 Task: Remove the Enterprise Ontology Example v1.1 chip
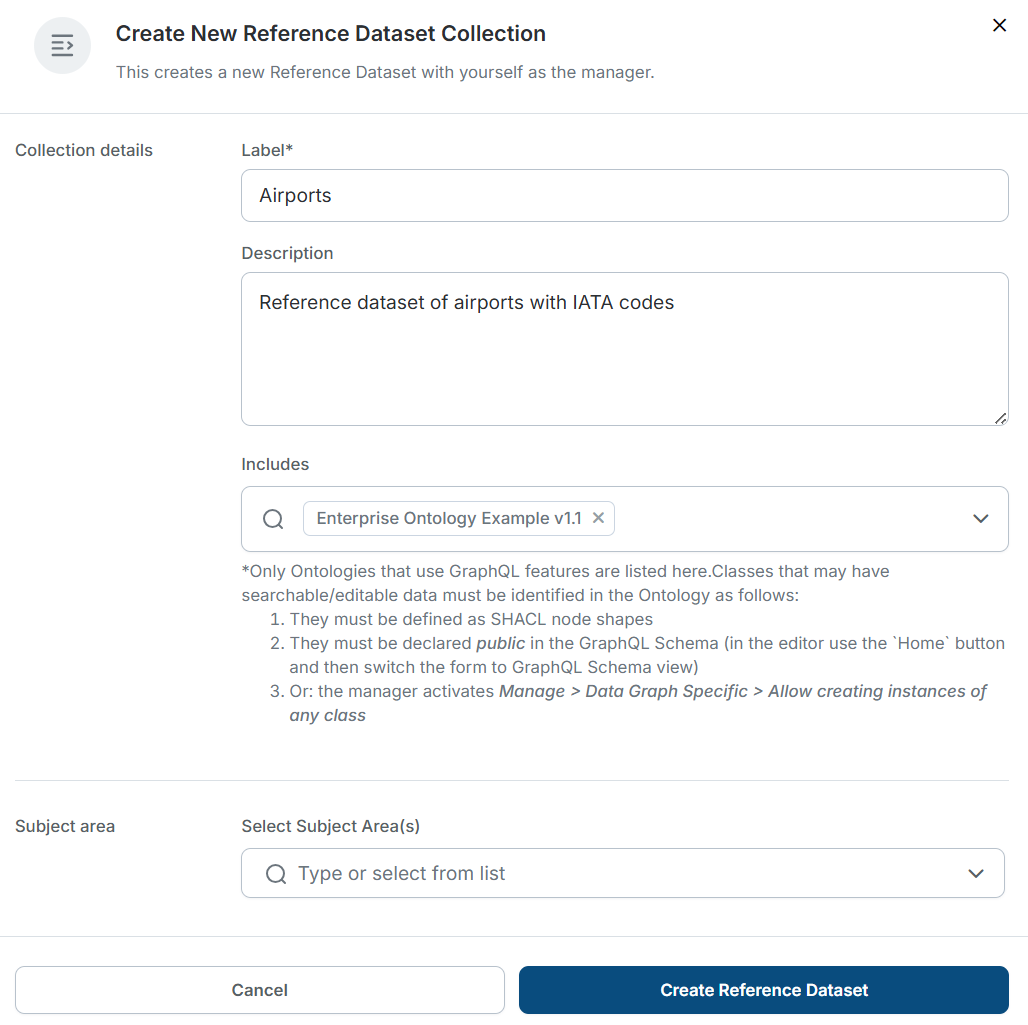[x=598, y=518]
